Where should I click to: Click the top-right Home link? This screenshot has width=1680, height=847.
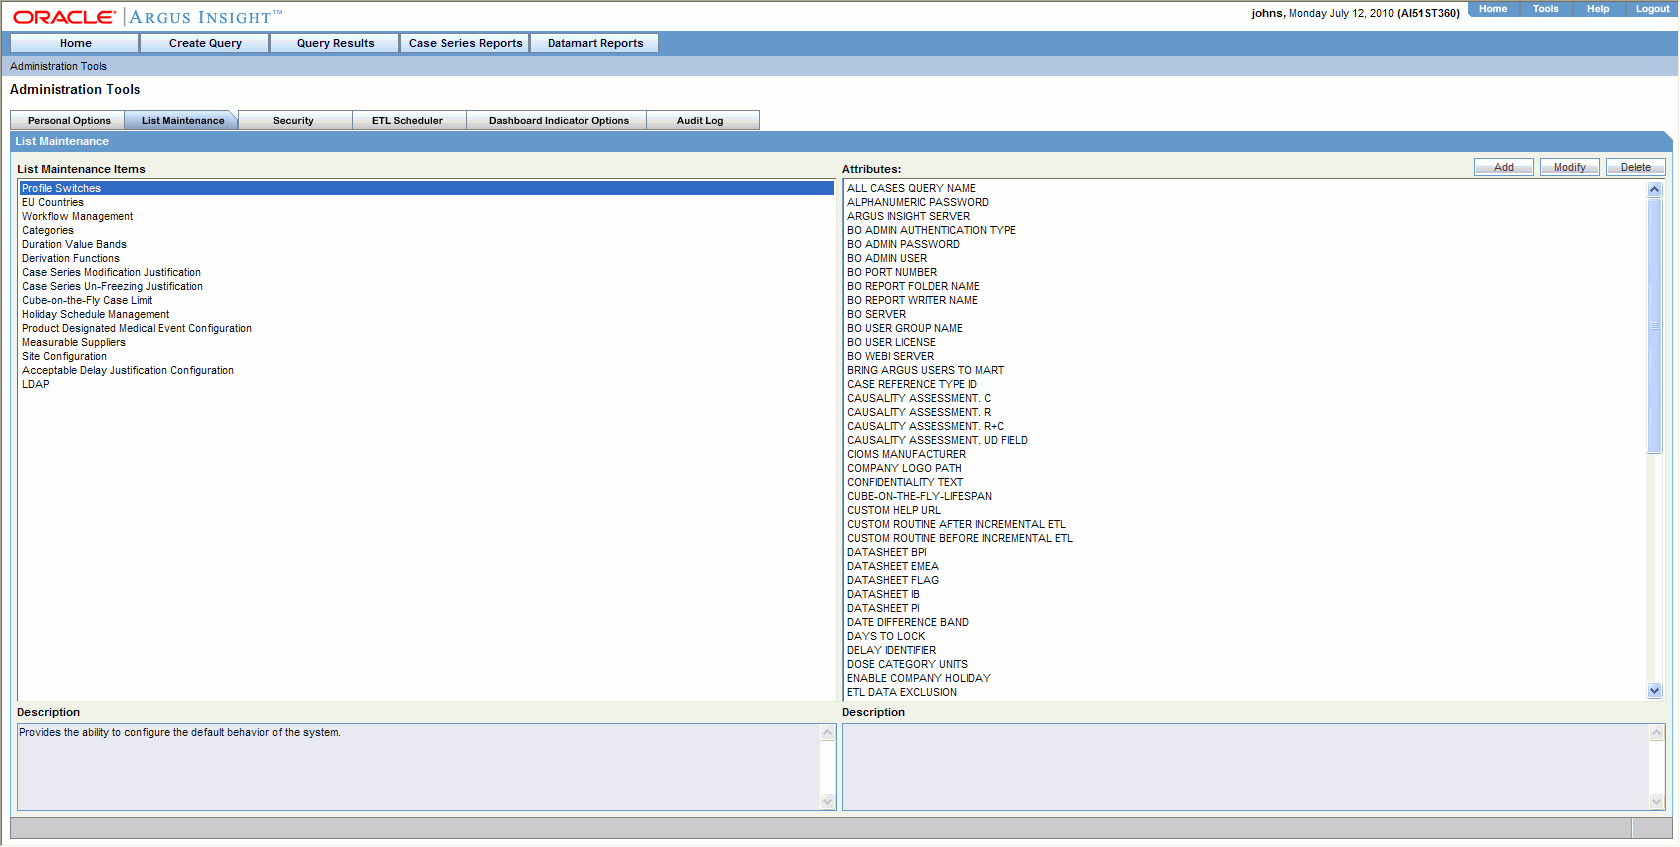[1493, 9]
